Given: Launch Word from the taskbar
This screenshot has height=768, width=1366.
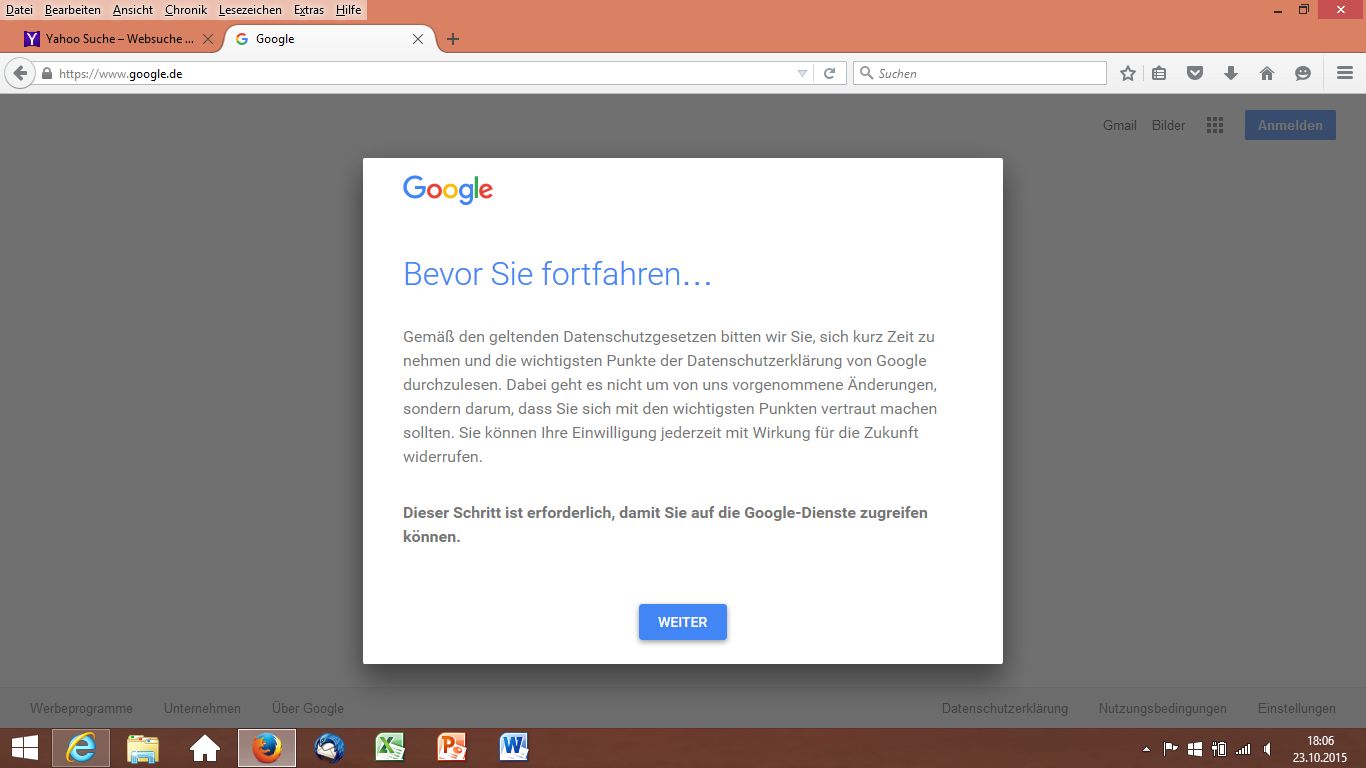Looking at the screenshot, I should (x=514, y=748).
